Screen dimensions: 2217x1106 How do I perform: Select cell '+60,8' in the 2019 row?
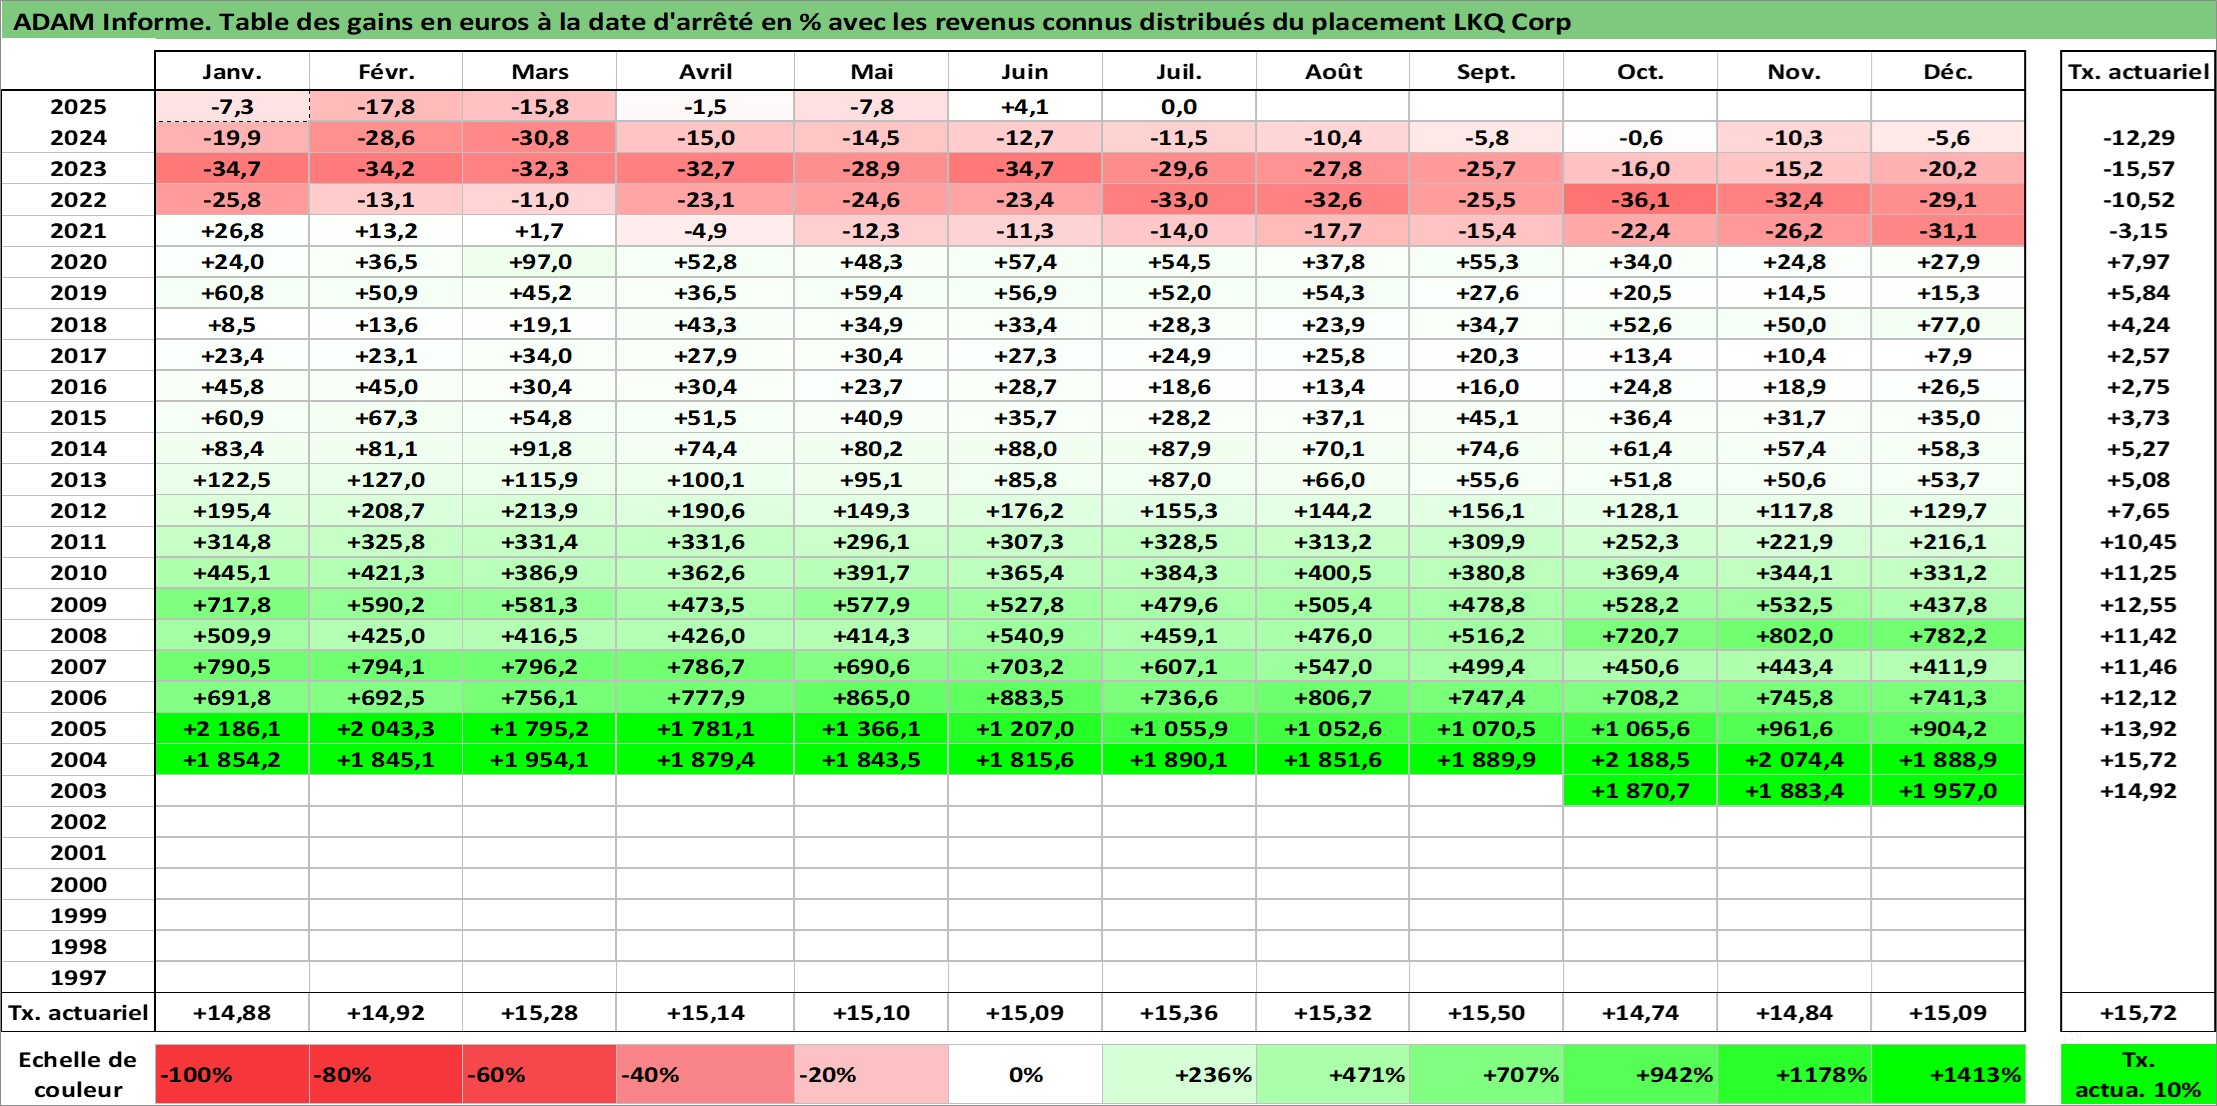(232, 293)
